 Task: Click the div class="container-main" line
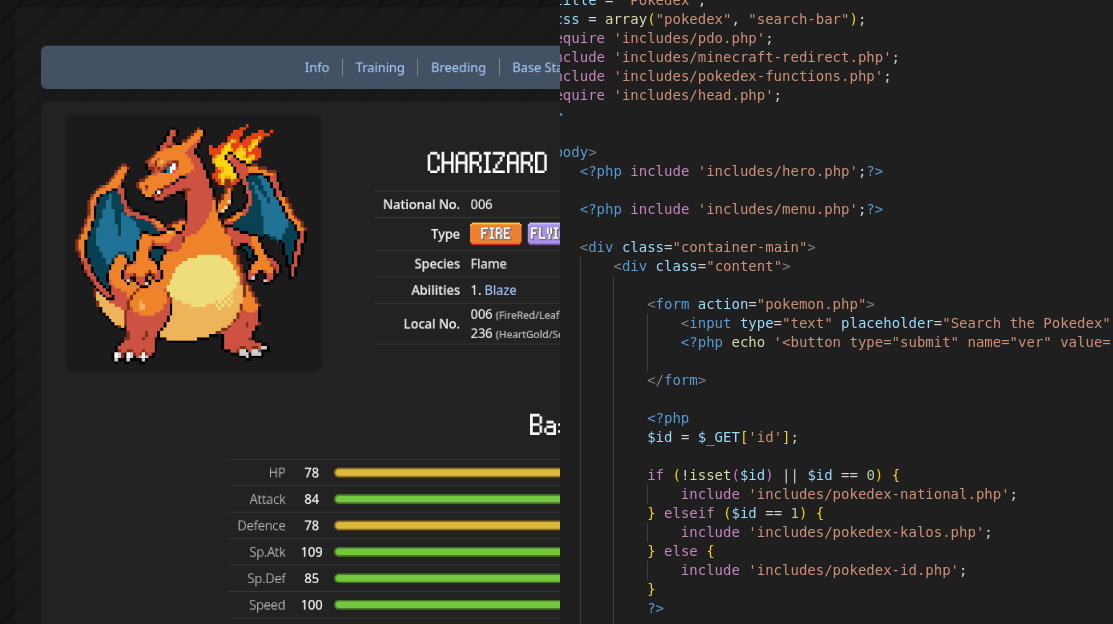697,247
